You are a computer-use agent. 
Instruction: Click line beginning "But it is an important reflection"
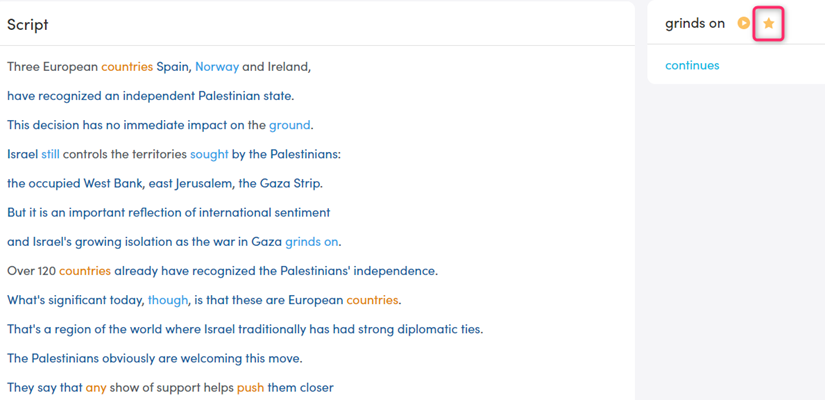click(x=168, y=213)
